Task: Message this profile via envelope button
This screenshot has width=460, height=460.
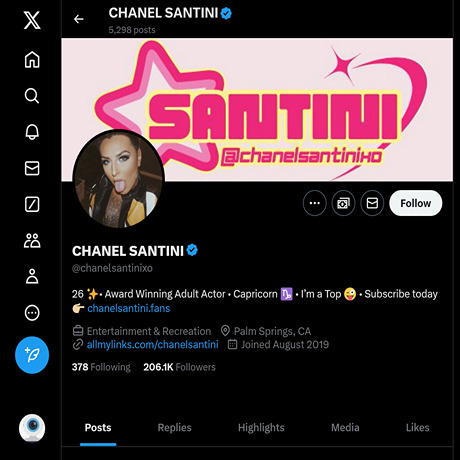Action: coord(372,203)
